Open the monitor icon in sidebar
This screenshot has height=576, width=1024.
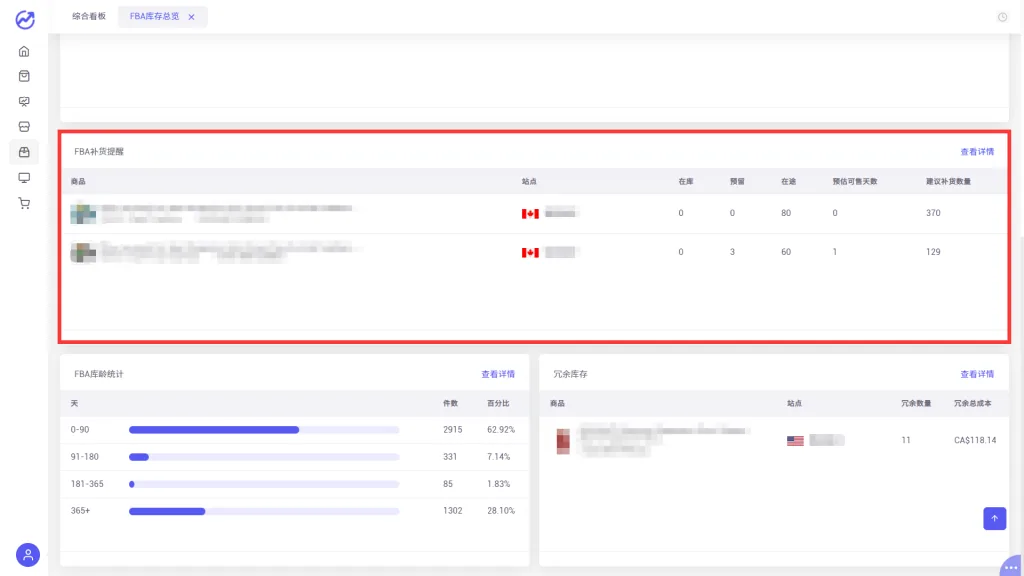point(24,178)
